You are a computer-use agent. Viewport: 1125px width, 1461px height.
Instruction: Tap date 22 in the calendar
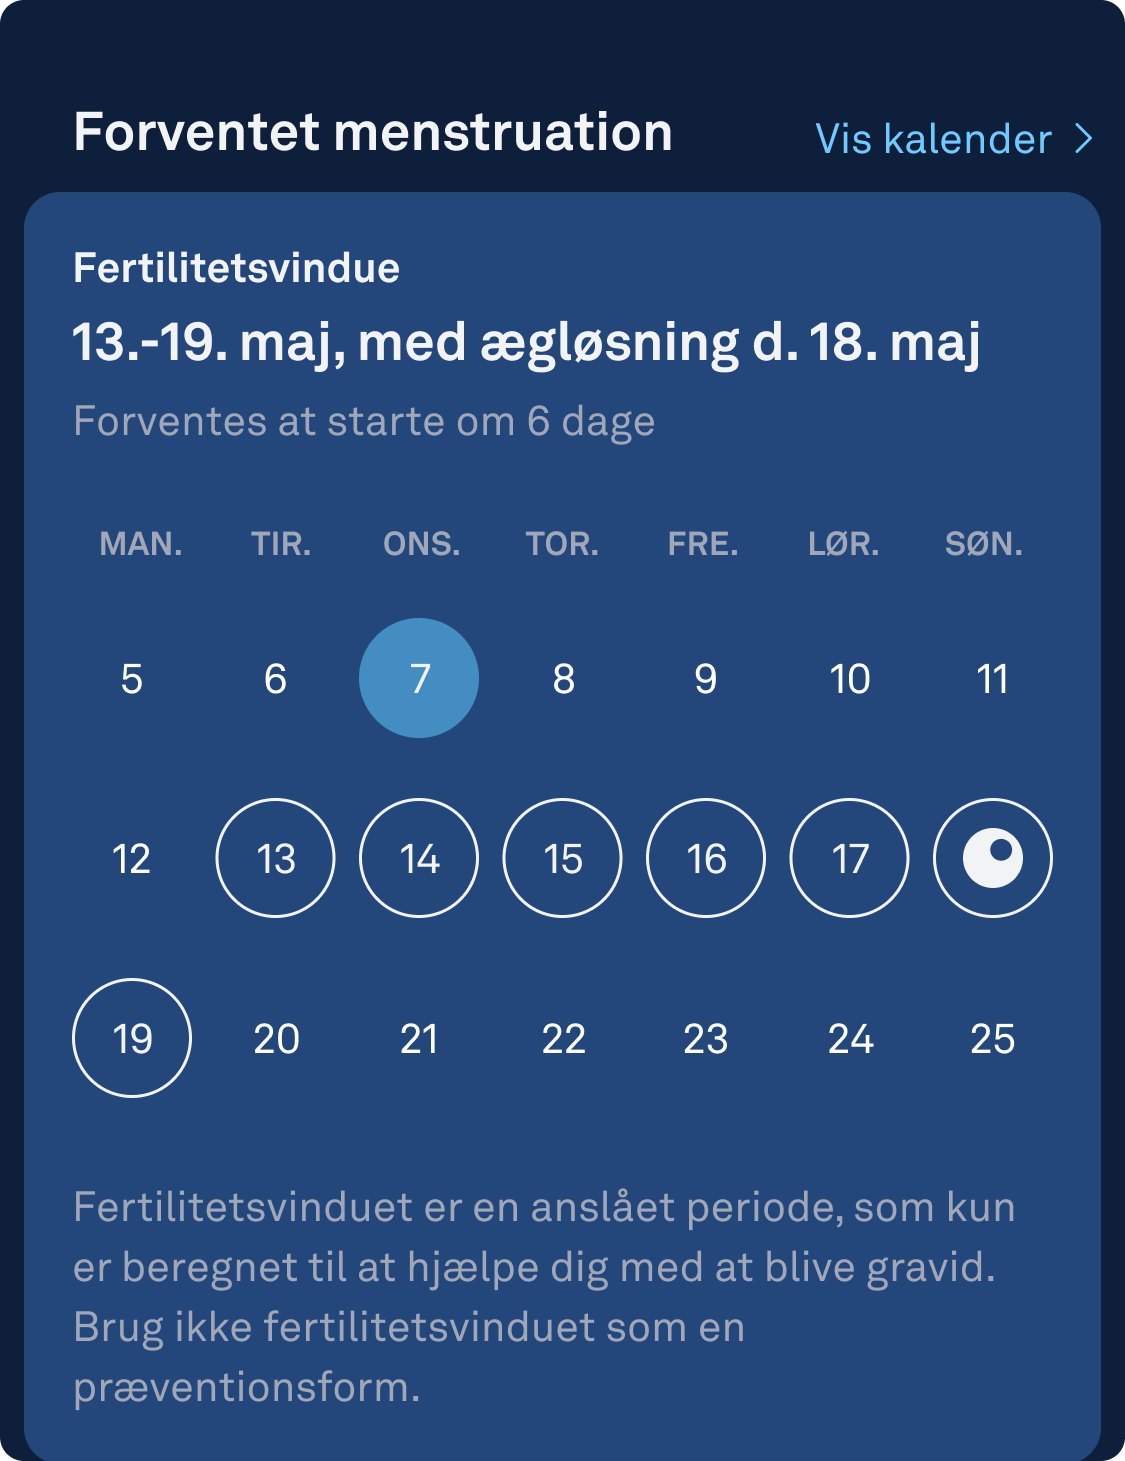click(x=563, y=1039)
